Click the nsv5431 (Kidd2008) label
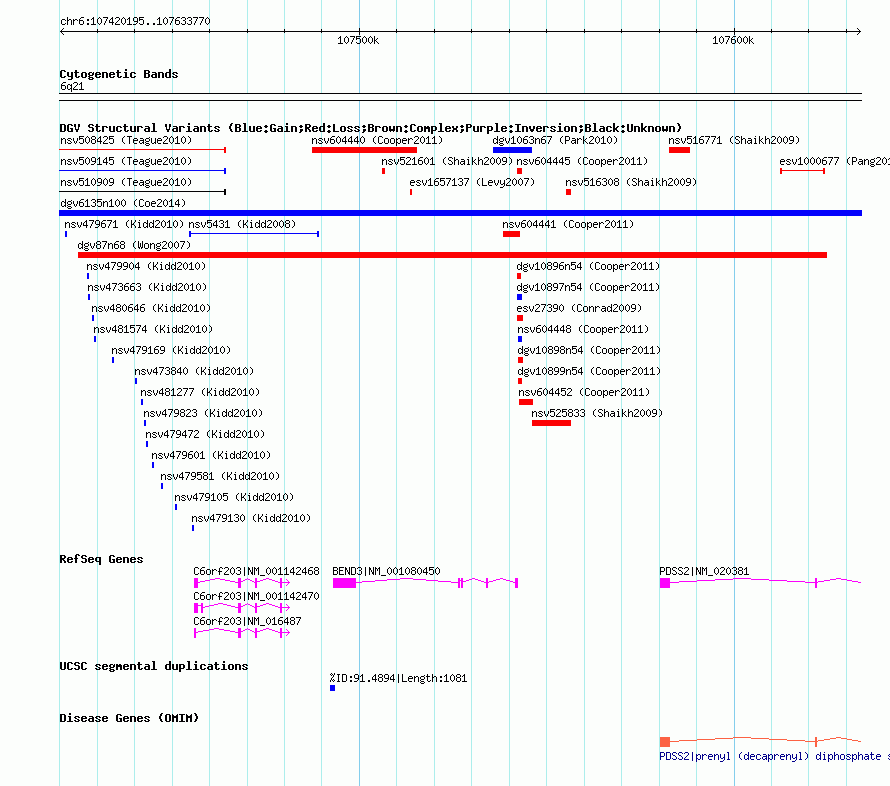The width and height of the screenshot is (890, 786). pyautogui.click(x=242, y=224)
